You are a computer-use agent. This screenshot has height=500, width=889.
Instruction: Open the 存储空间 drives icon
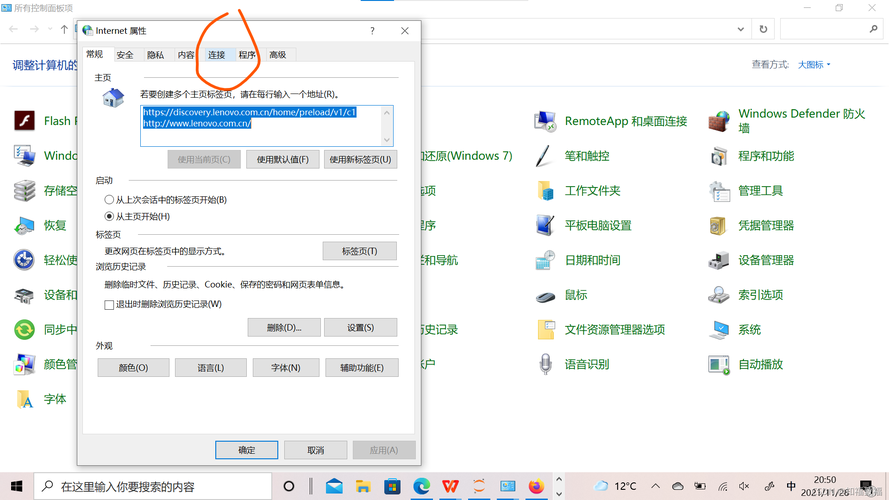pyautogui.click(x=24, y=191)
